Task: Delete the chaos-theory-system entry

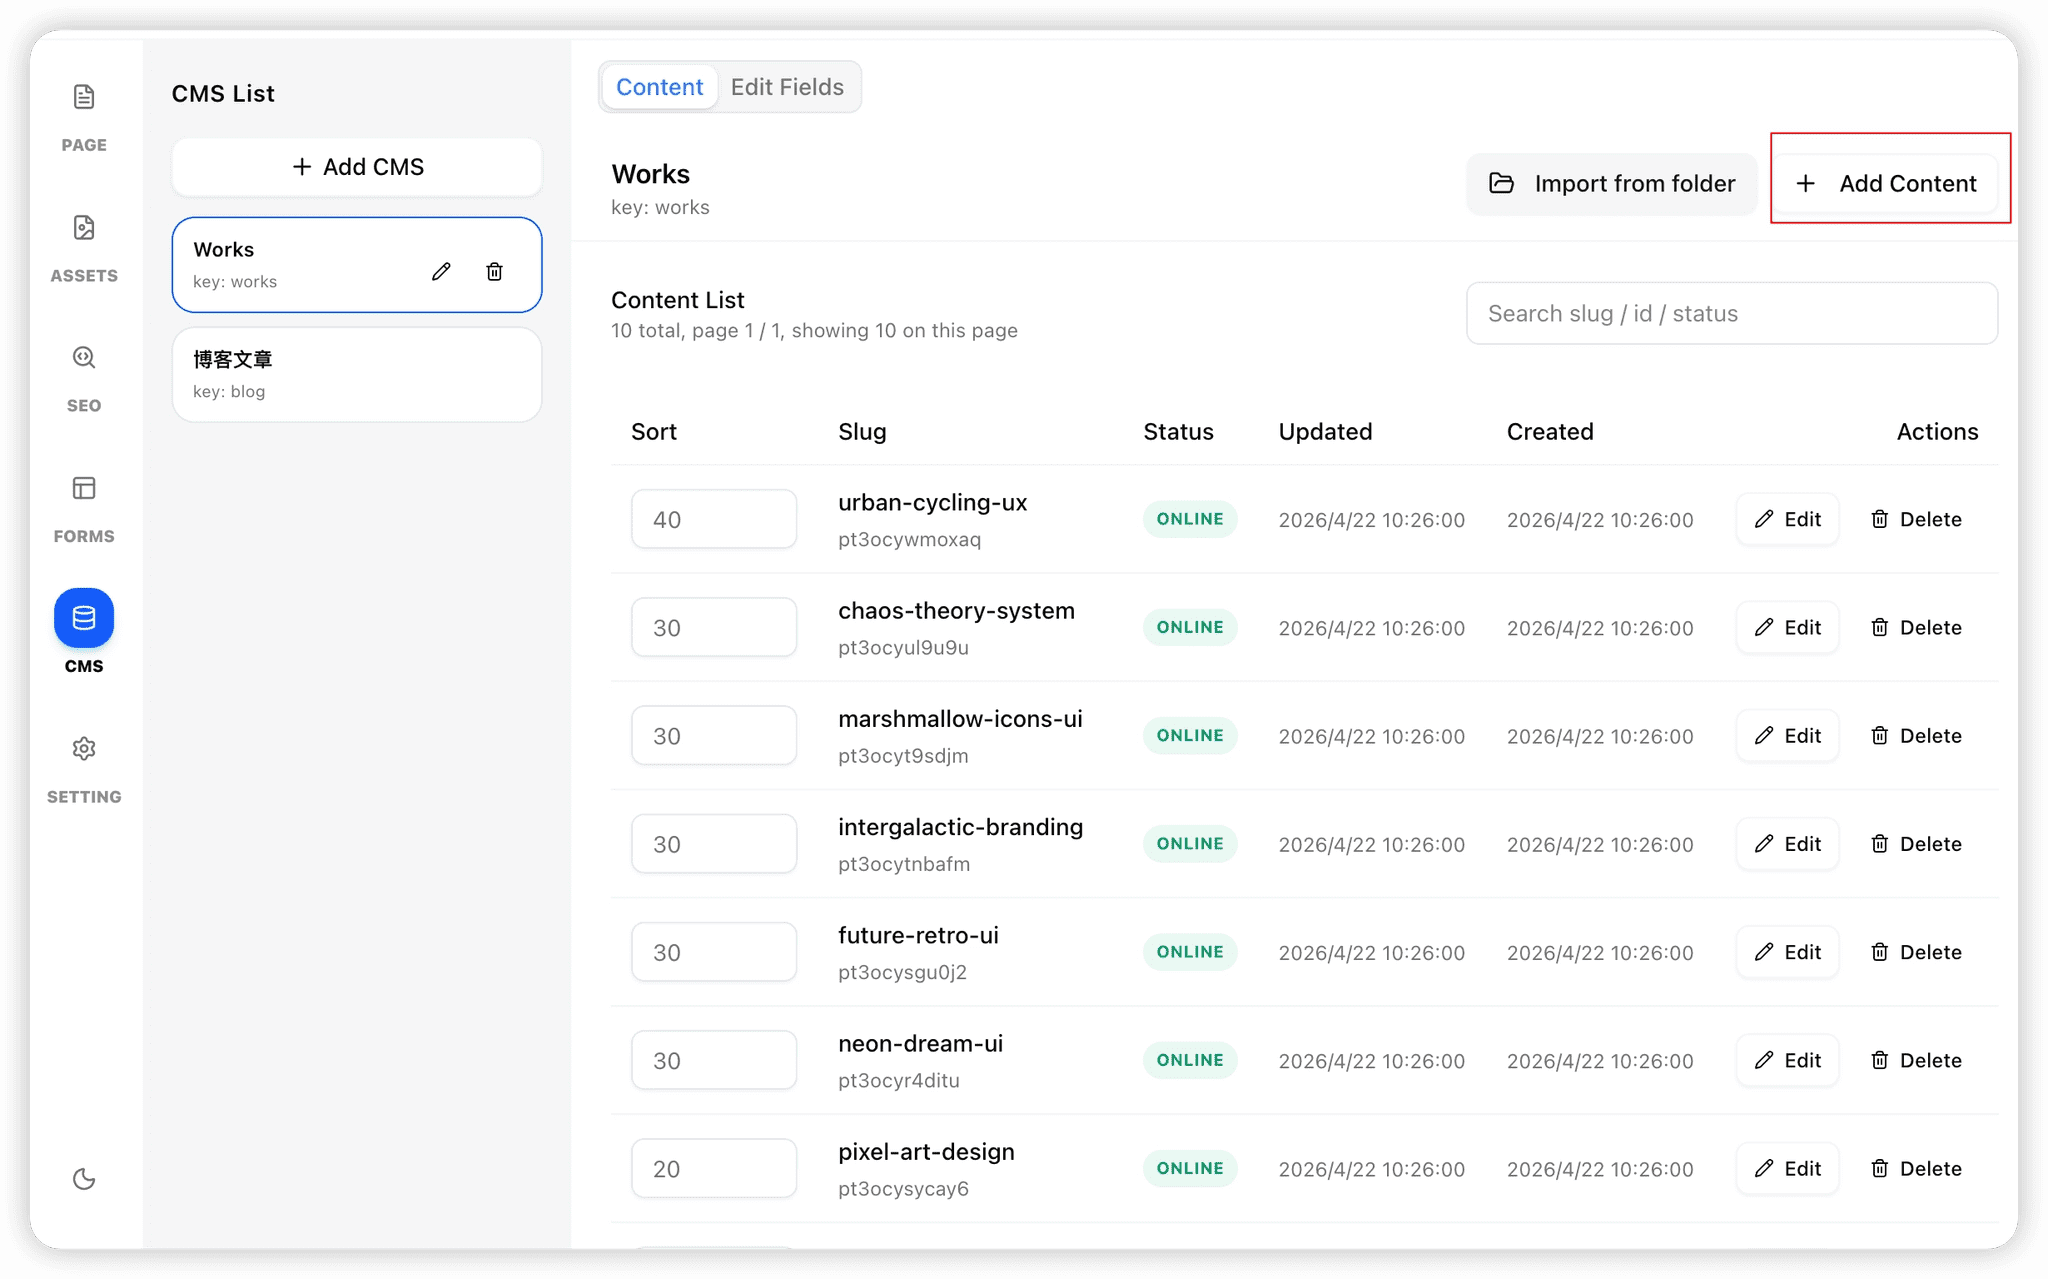Action: pyautogui.click(x=1916, y=628)
